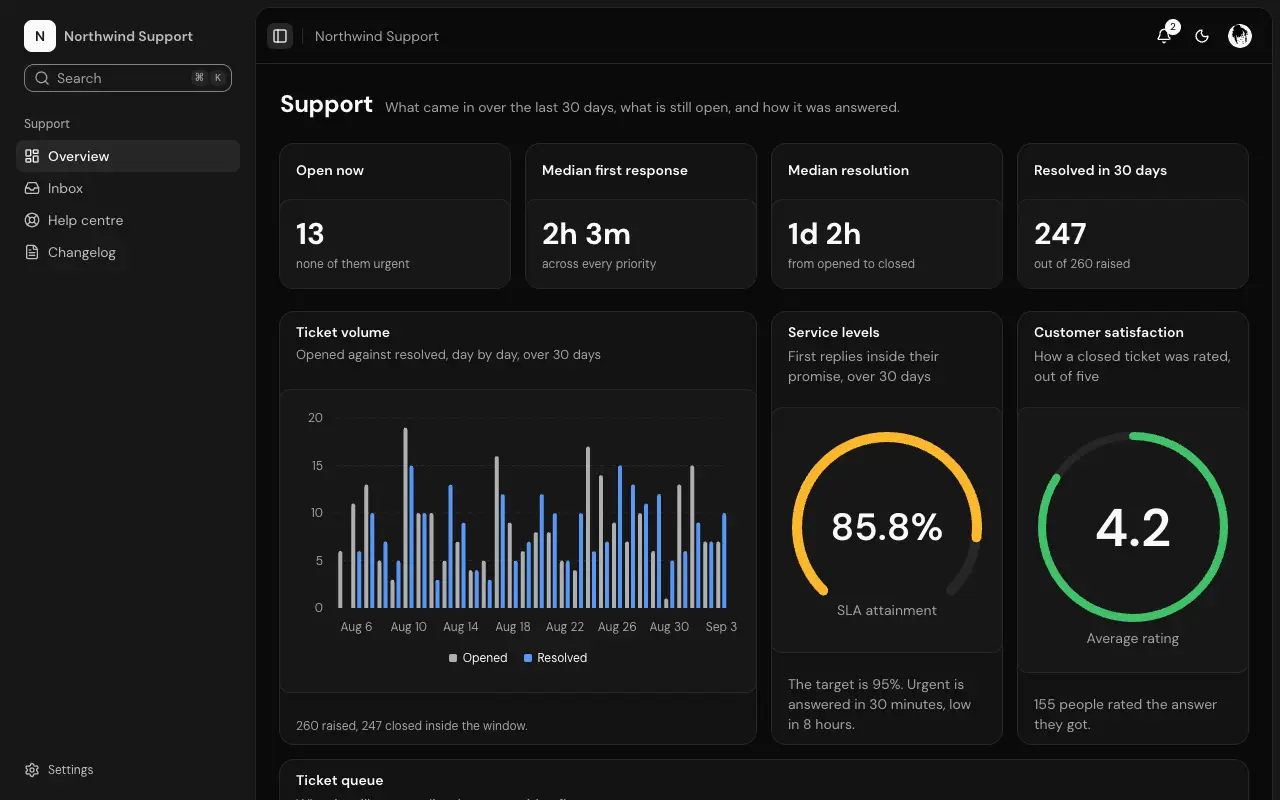Switch theme with the moon icon
Screen dimensions: 1280x800
1202,36
